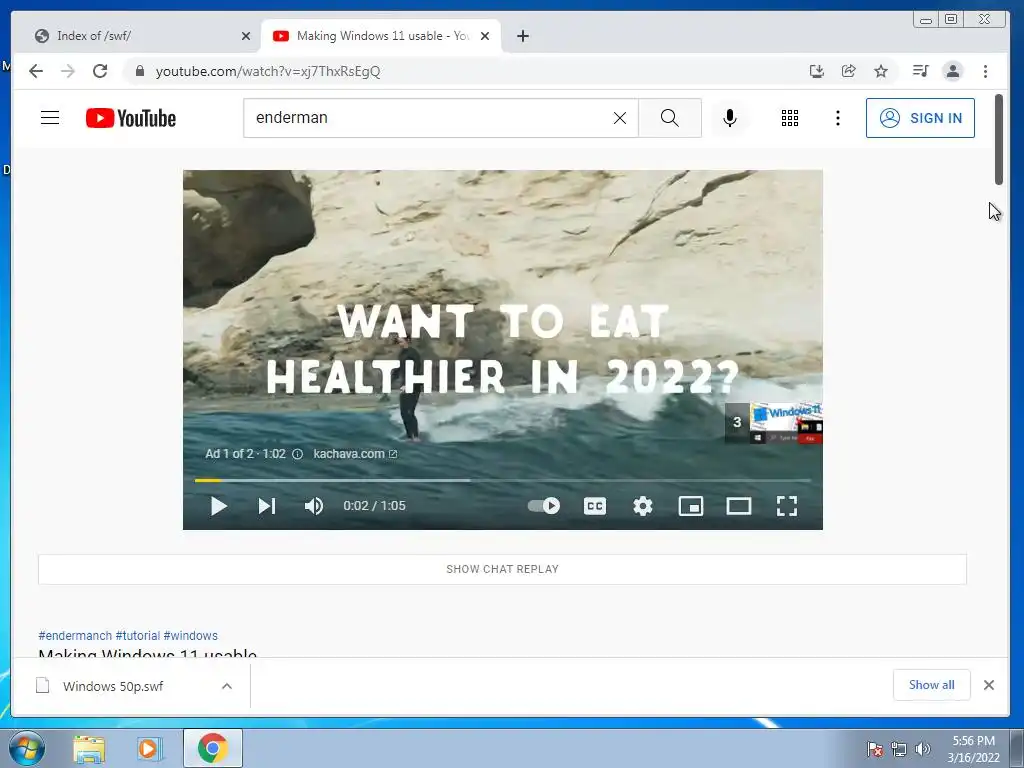Play the video with the play button
This screenshot has width=1024, height=768.
[219, 506]
